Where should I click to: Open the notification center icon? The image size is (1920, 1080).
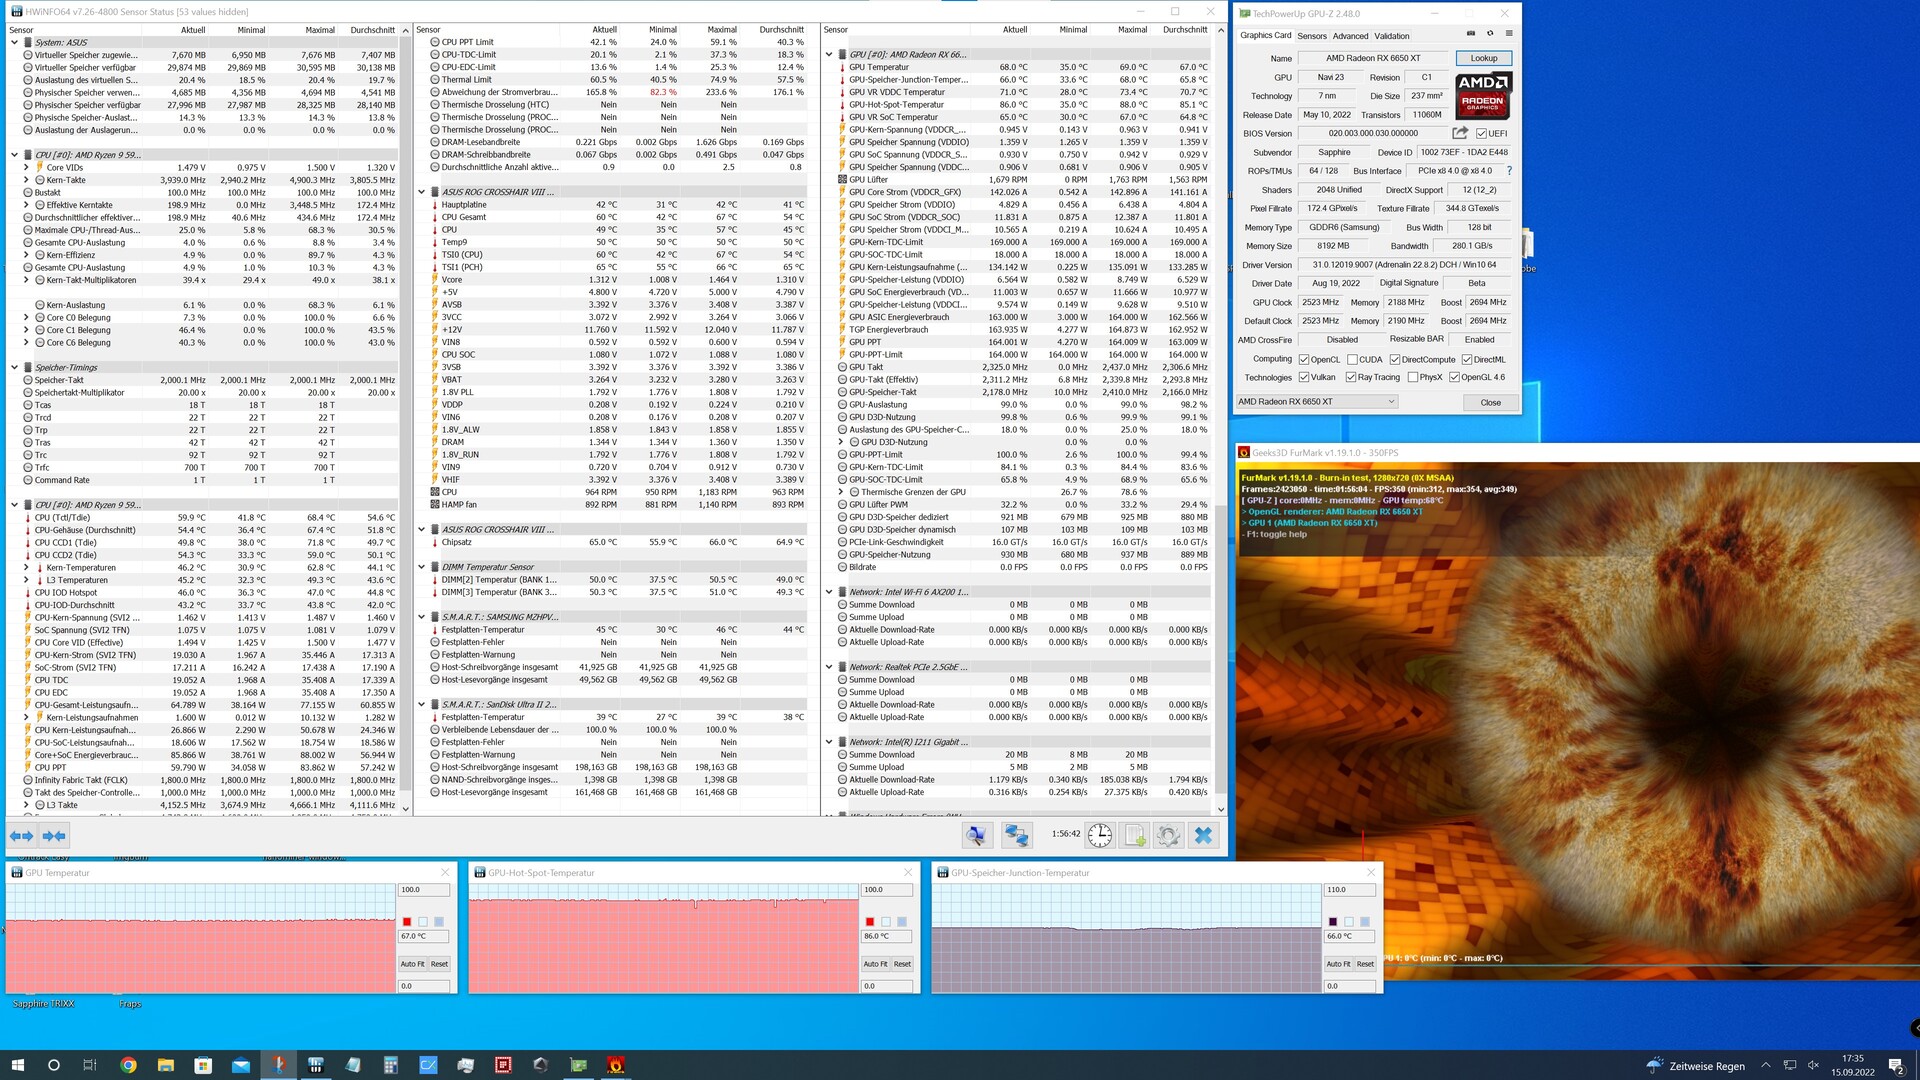click(x=1896, y=1065)
